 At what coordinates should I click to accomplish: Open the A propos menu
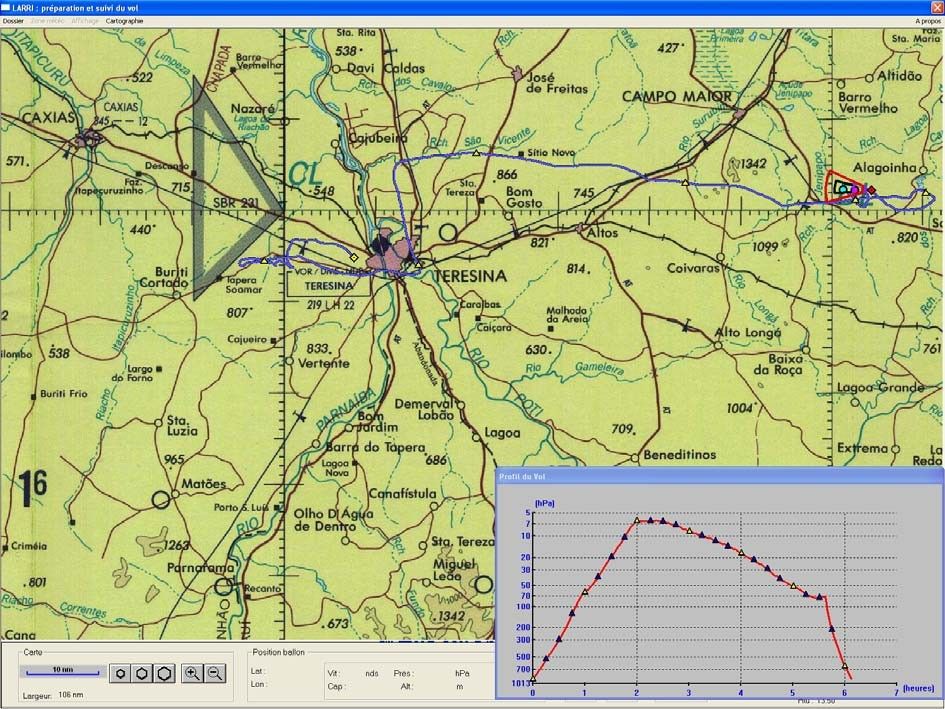[927, 20]
